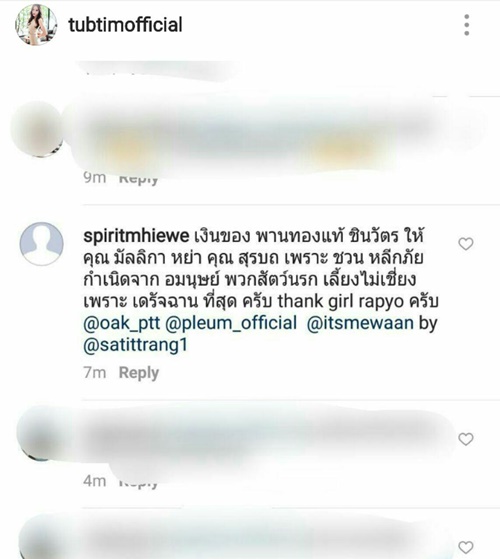500x559 pixels.
Task: Select the 4m timestamp
Action: tap(95, 481)
